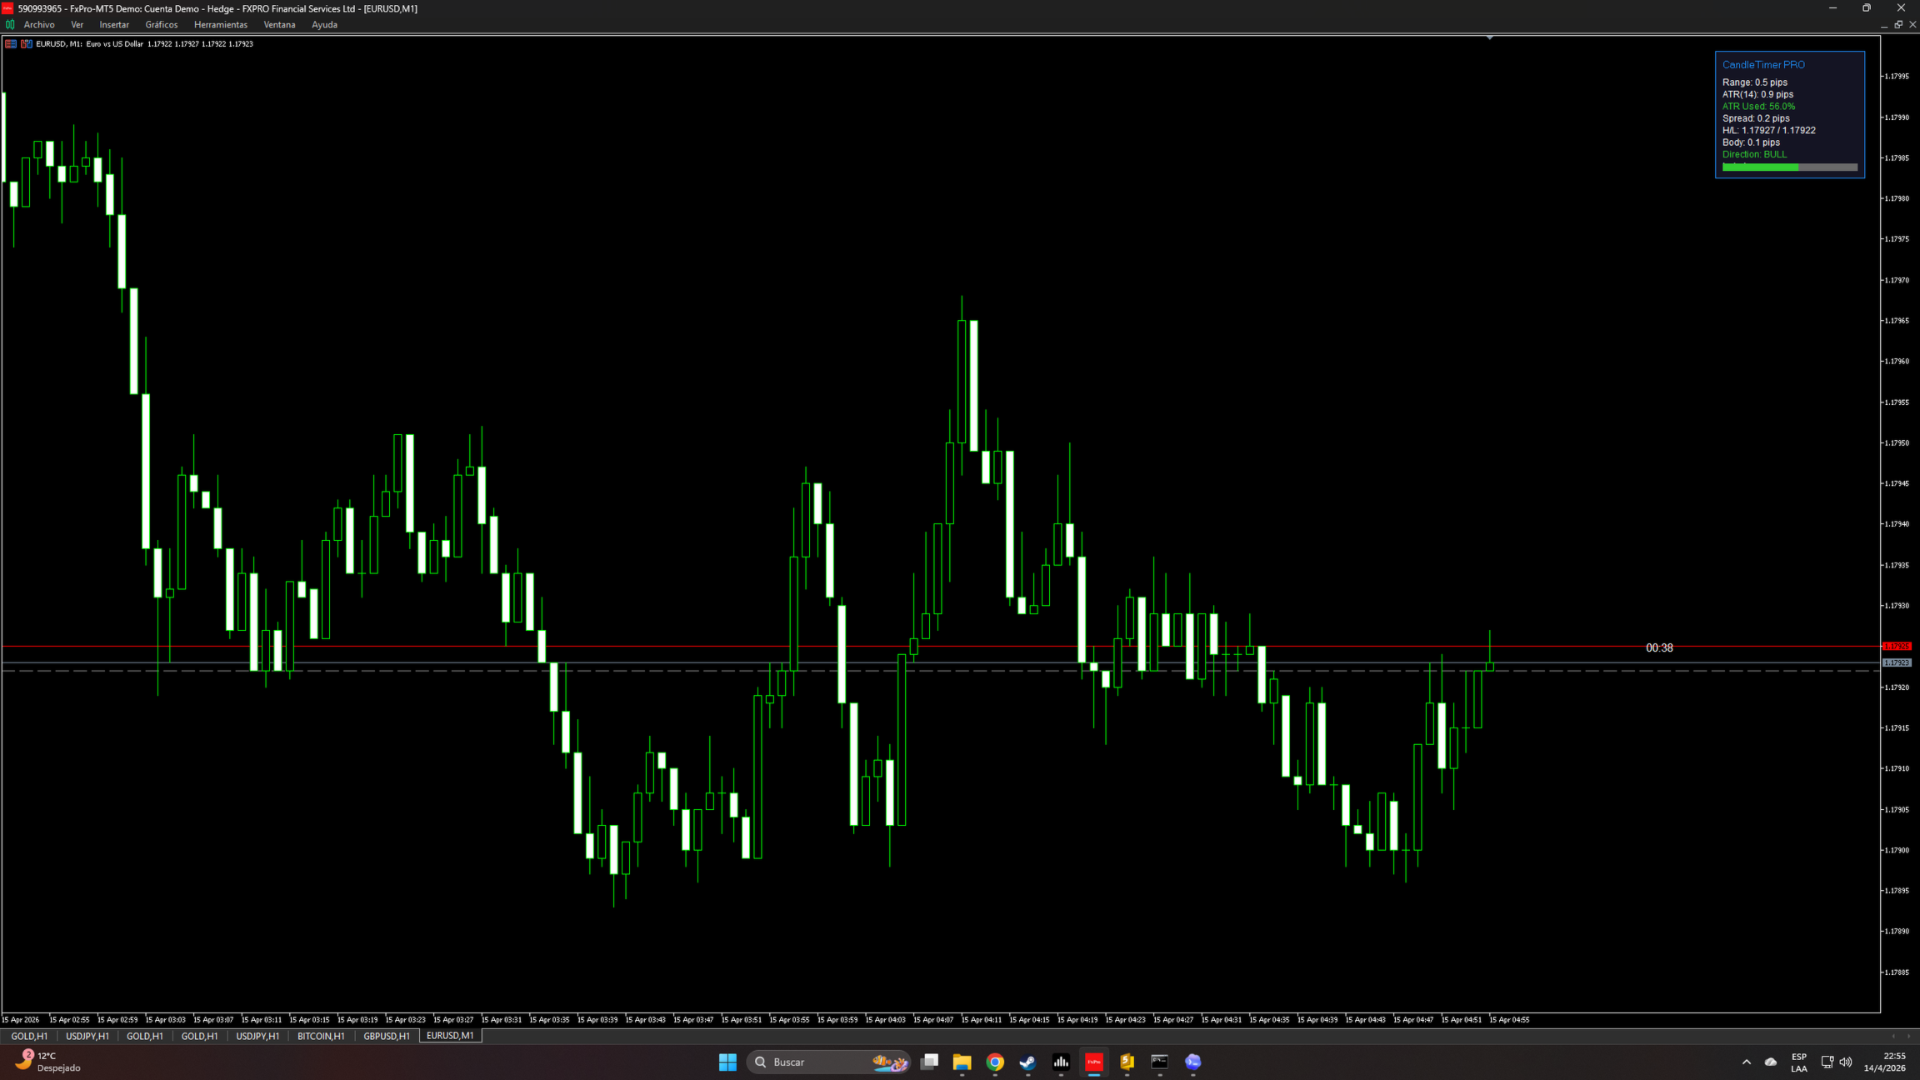The image size is (1920, 1080).
Task: Open the Gráficos menu
Action: 161,25
